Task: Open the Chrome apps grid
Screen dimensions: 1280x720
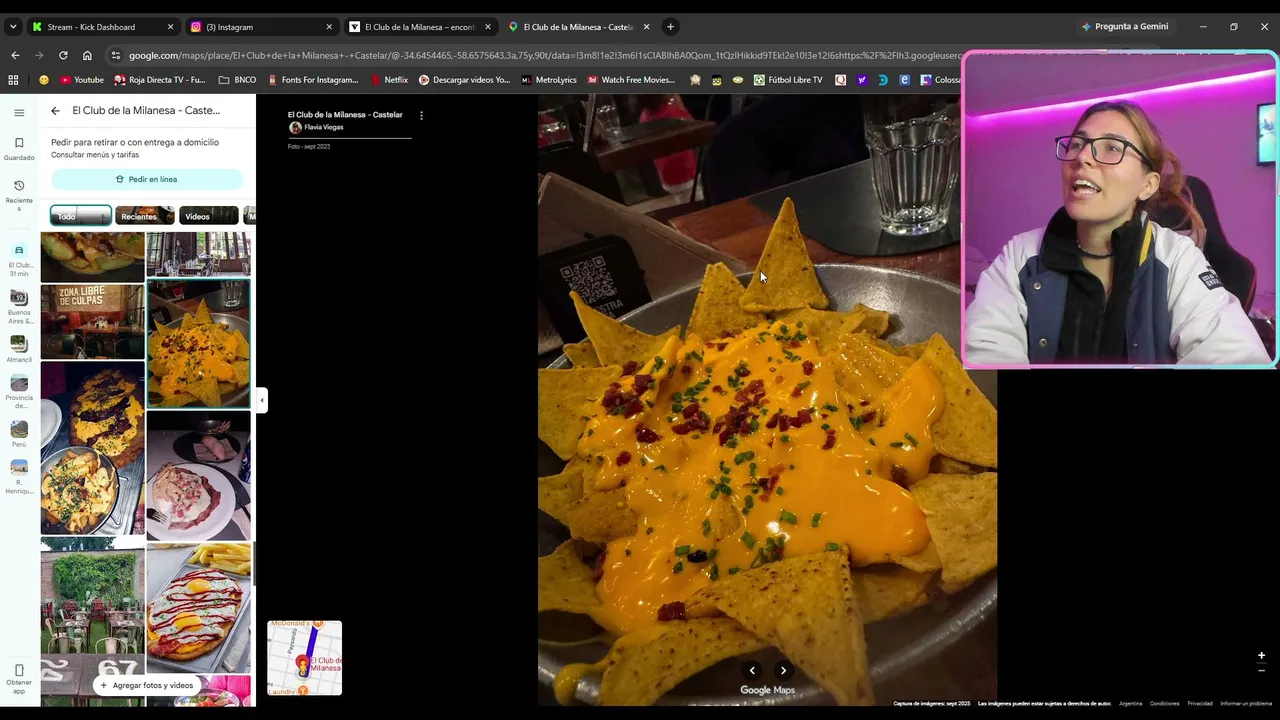Action: tap(13, 80)
